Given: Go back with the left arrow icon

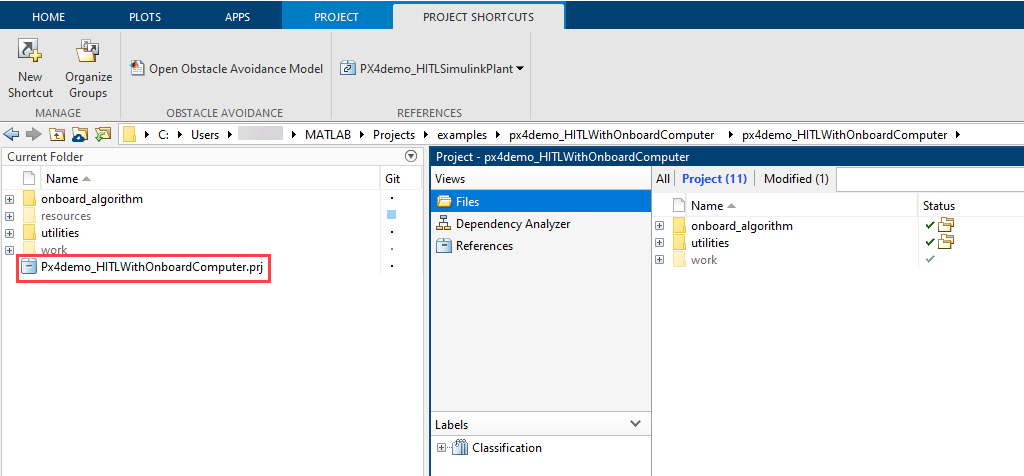Looking at the screenshot, I should pos(12,134).
